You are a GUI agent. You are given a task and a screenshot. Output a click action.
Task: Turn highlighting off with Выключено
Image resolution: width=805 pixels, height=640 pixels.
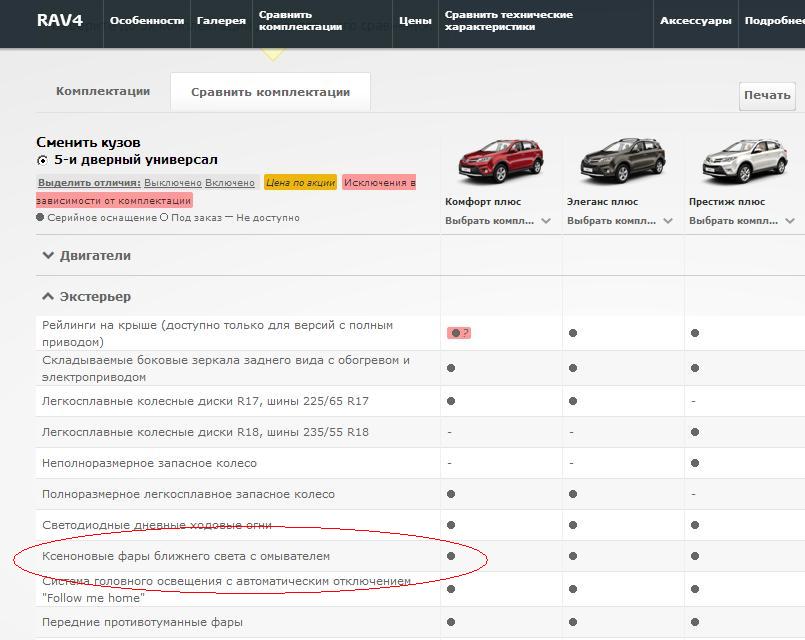click(x=172, y=183)
